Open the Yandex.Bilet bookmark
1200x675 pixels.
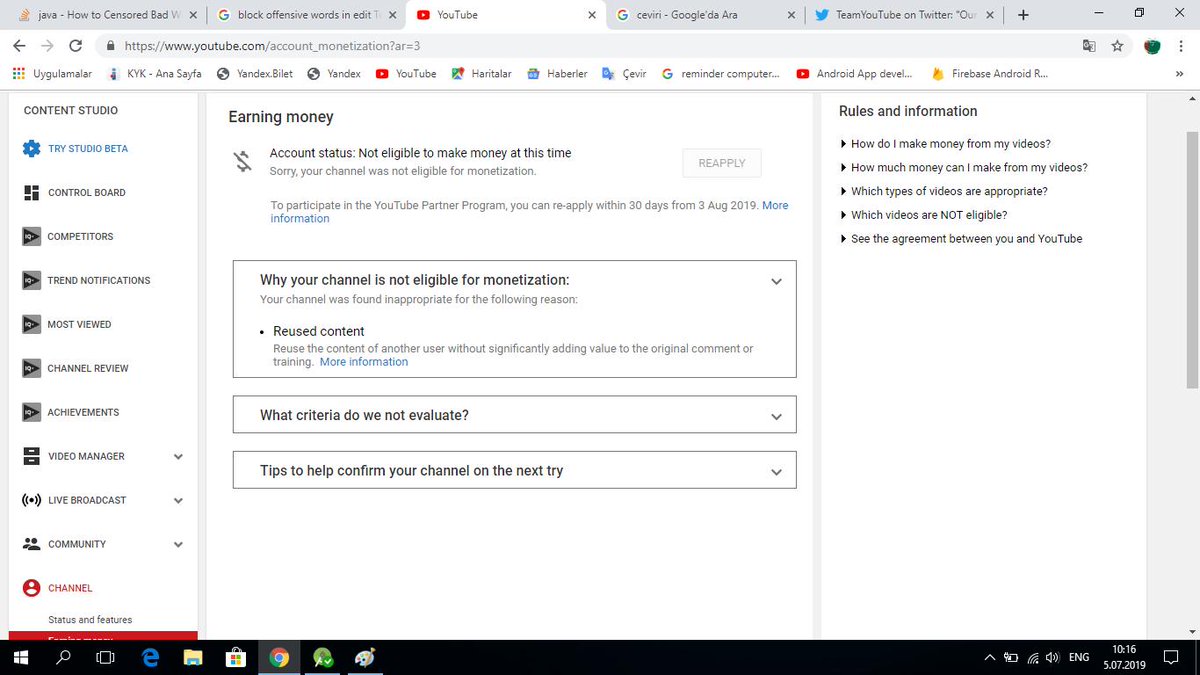point(255,74)
